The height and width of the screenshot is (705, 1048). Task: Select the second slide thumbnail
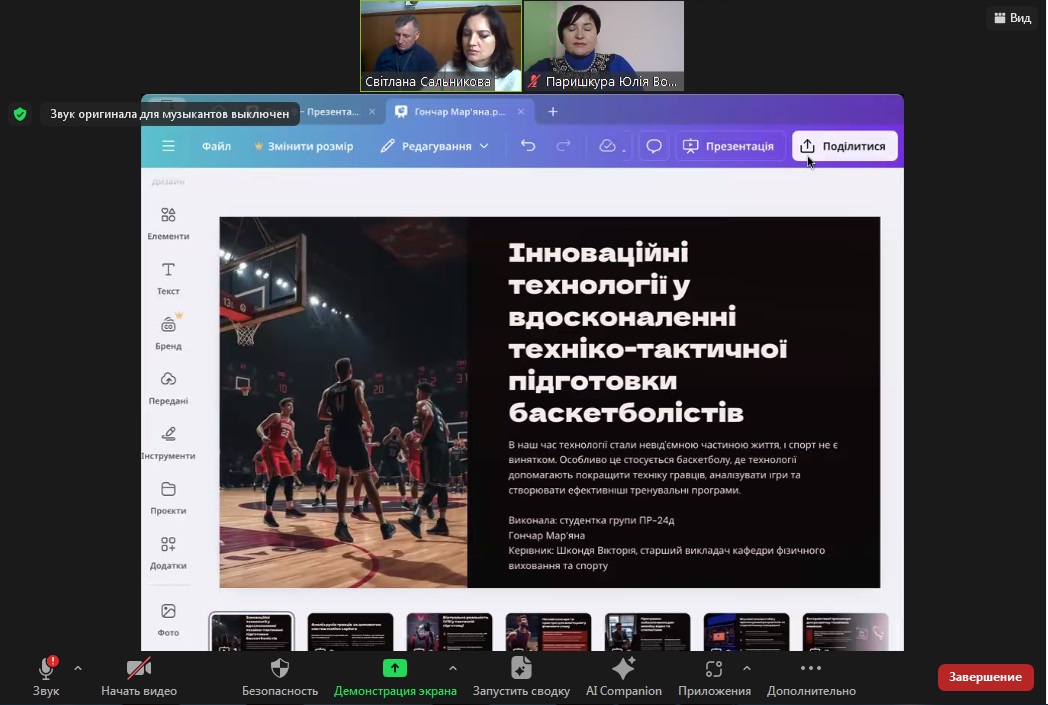point(350,632)
